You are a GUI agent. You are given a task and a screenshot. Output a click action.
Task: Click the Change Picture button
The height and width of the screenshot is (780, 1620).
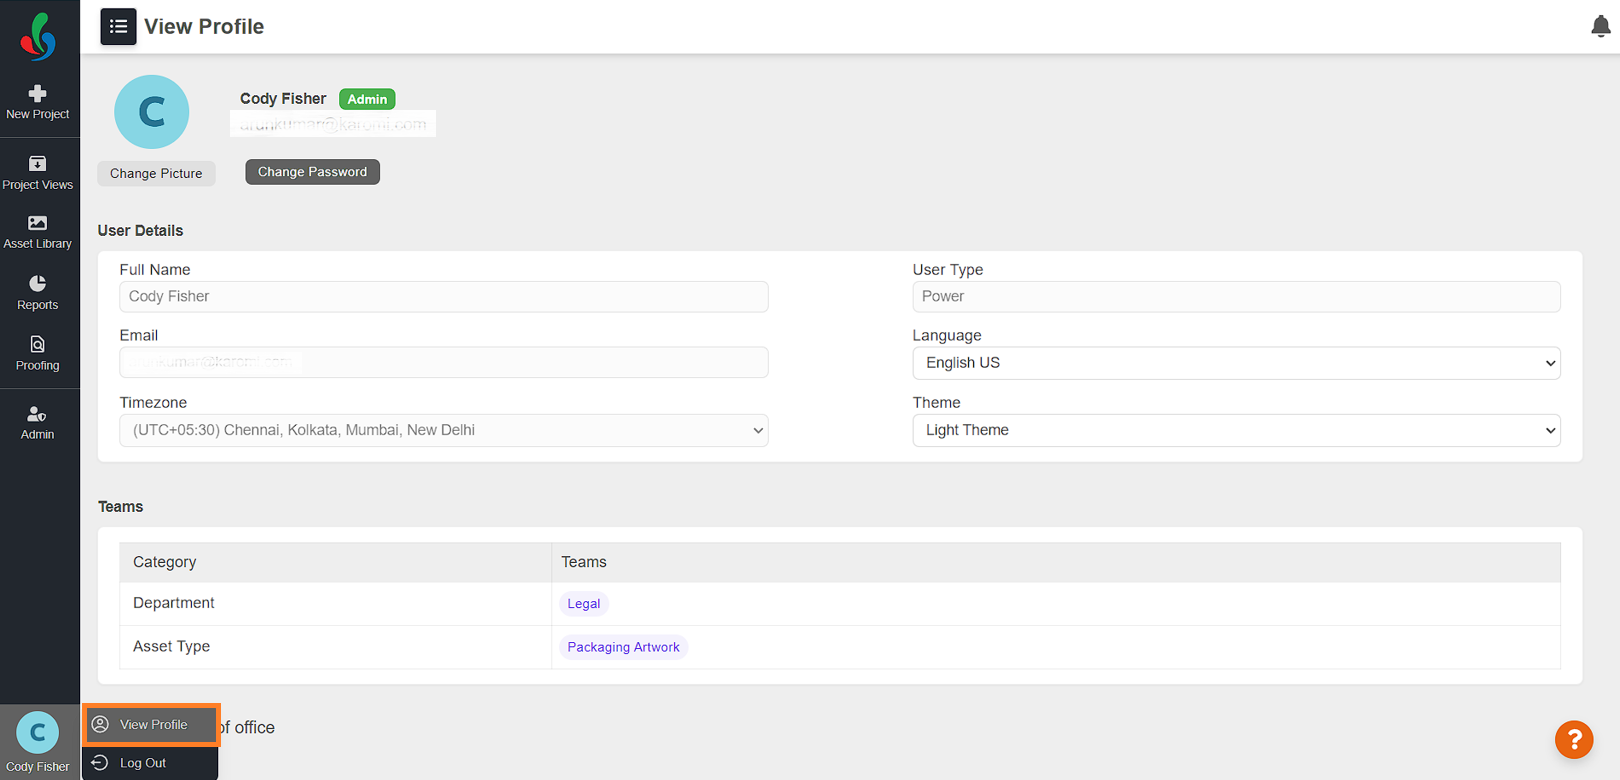coord(156,173)
